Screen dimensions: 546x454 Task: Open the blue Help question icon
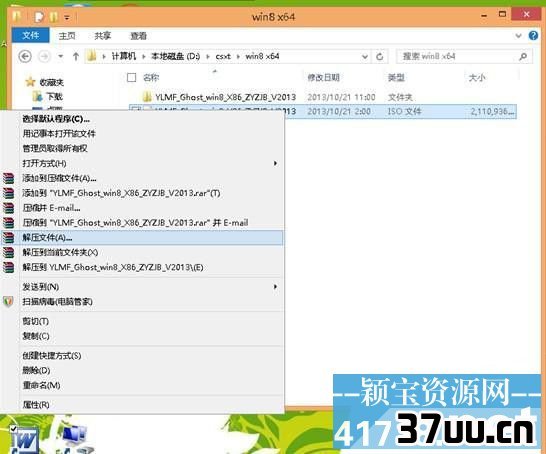pos(533,36)
